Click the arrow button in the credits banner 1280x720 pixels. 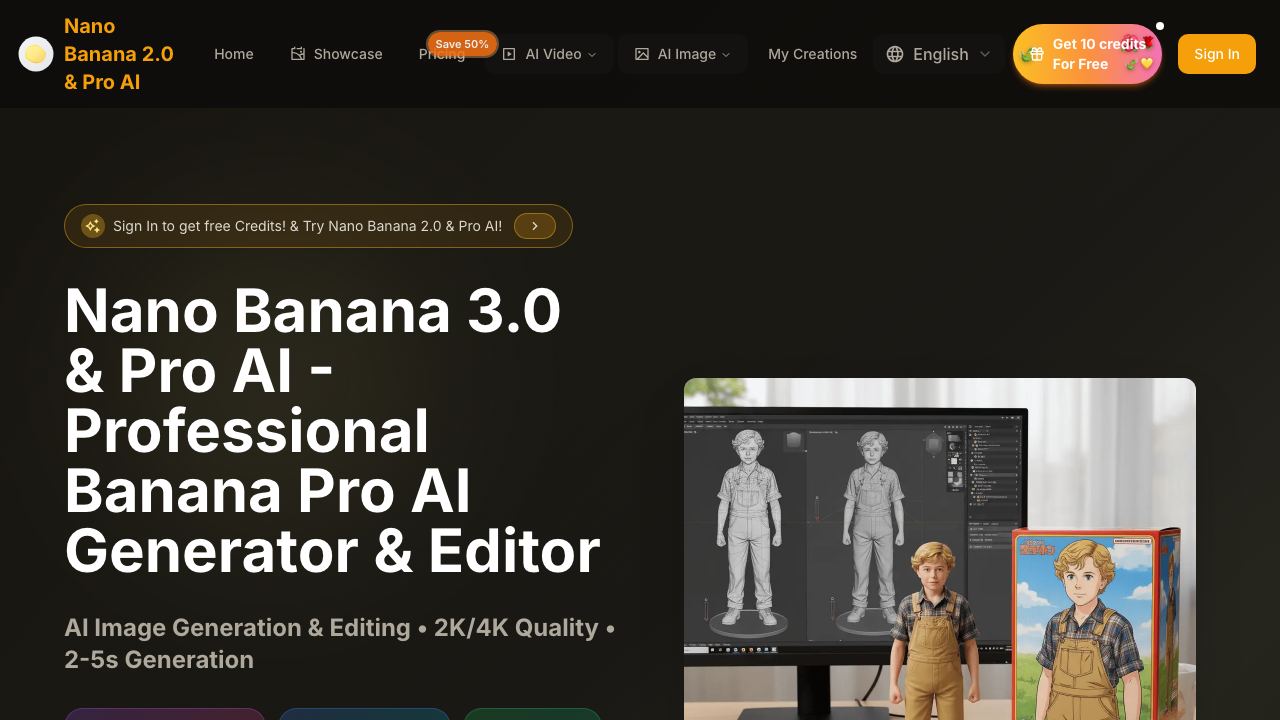pos(535,226)
